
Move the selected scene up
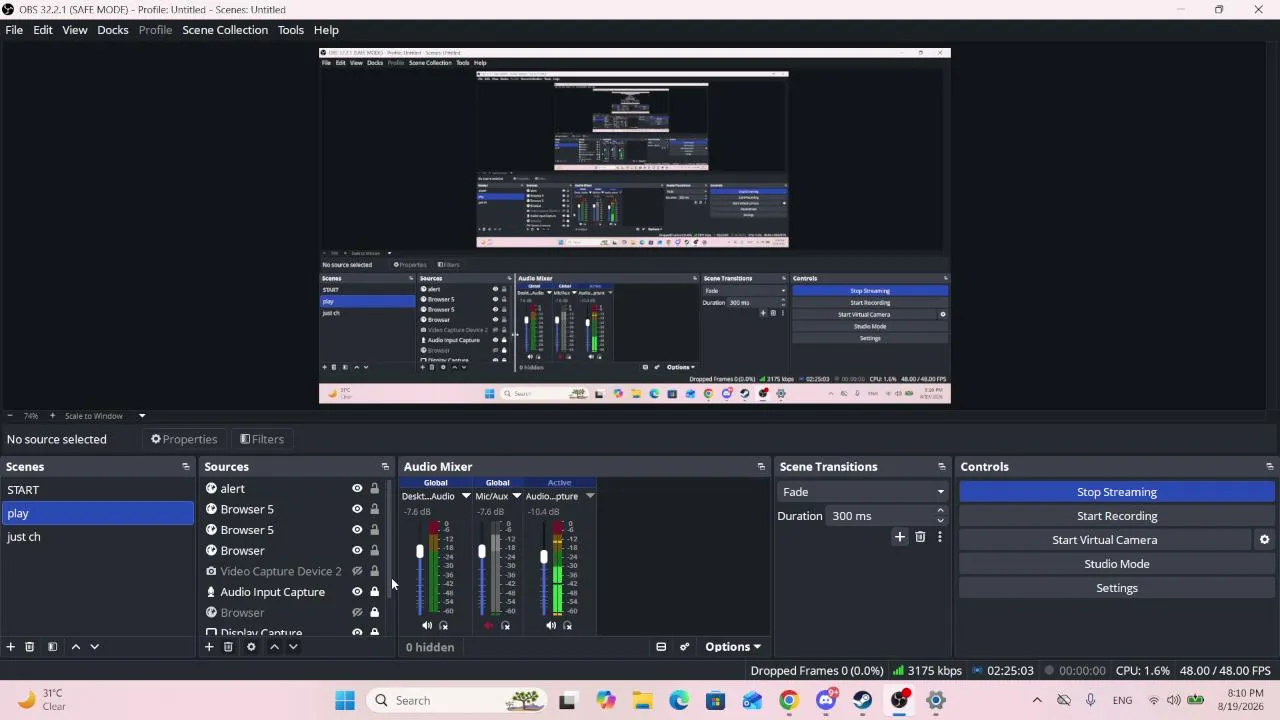click(x=75, y=647)
